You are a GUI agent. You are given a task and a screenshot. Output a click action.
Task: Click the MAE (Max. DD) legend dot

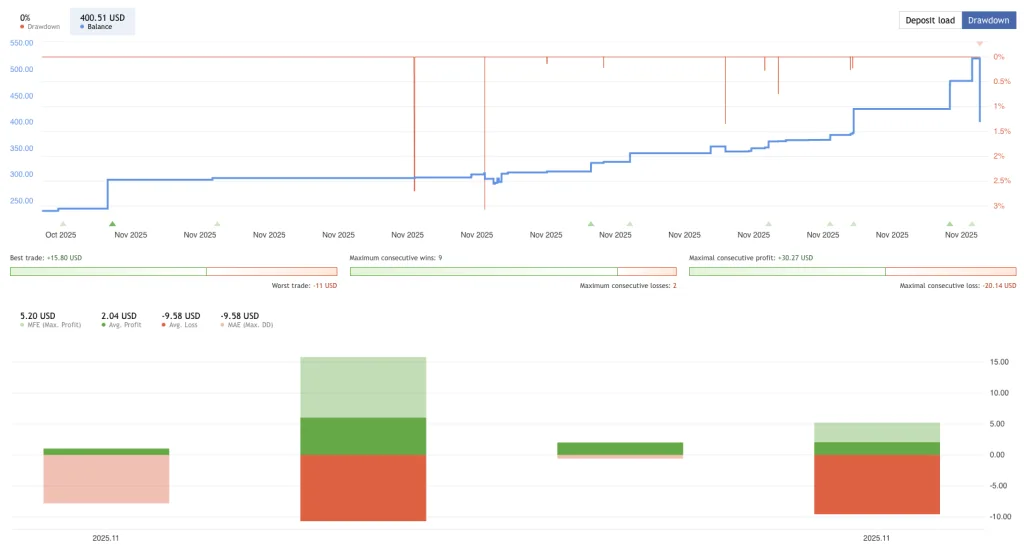(223, 325)
